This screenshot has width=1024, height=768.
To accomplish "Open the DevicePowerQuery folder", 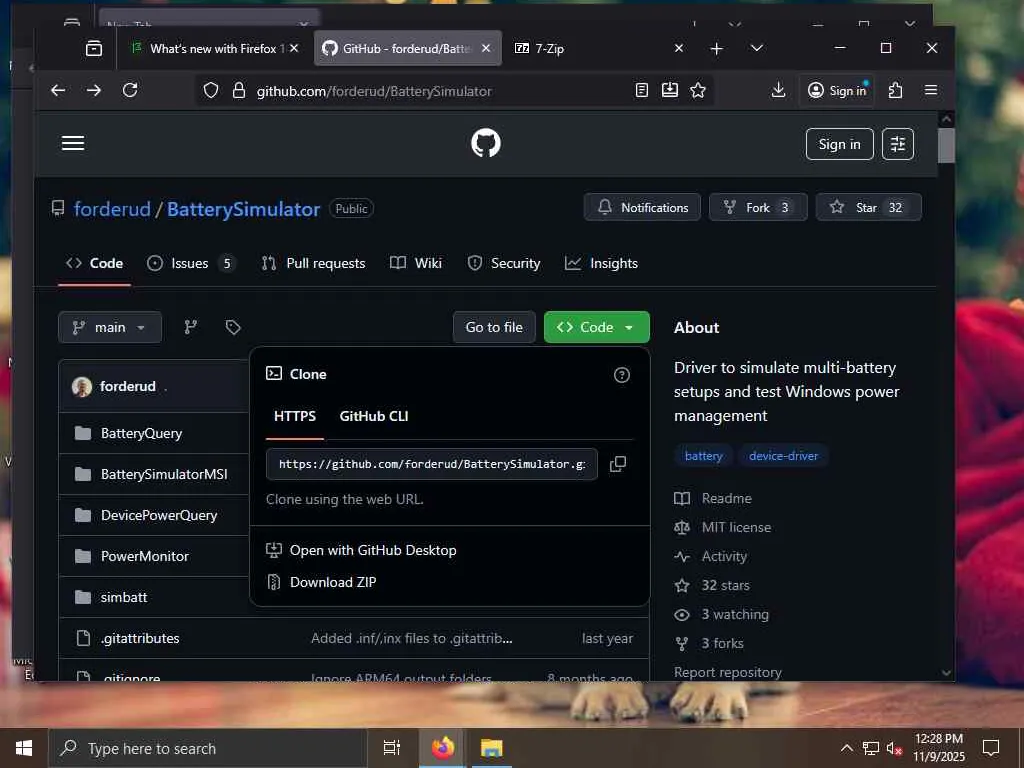I will pyautogui.click(x=159, y=515).
